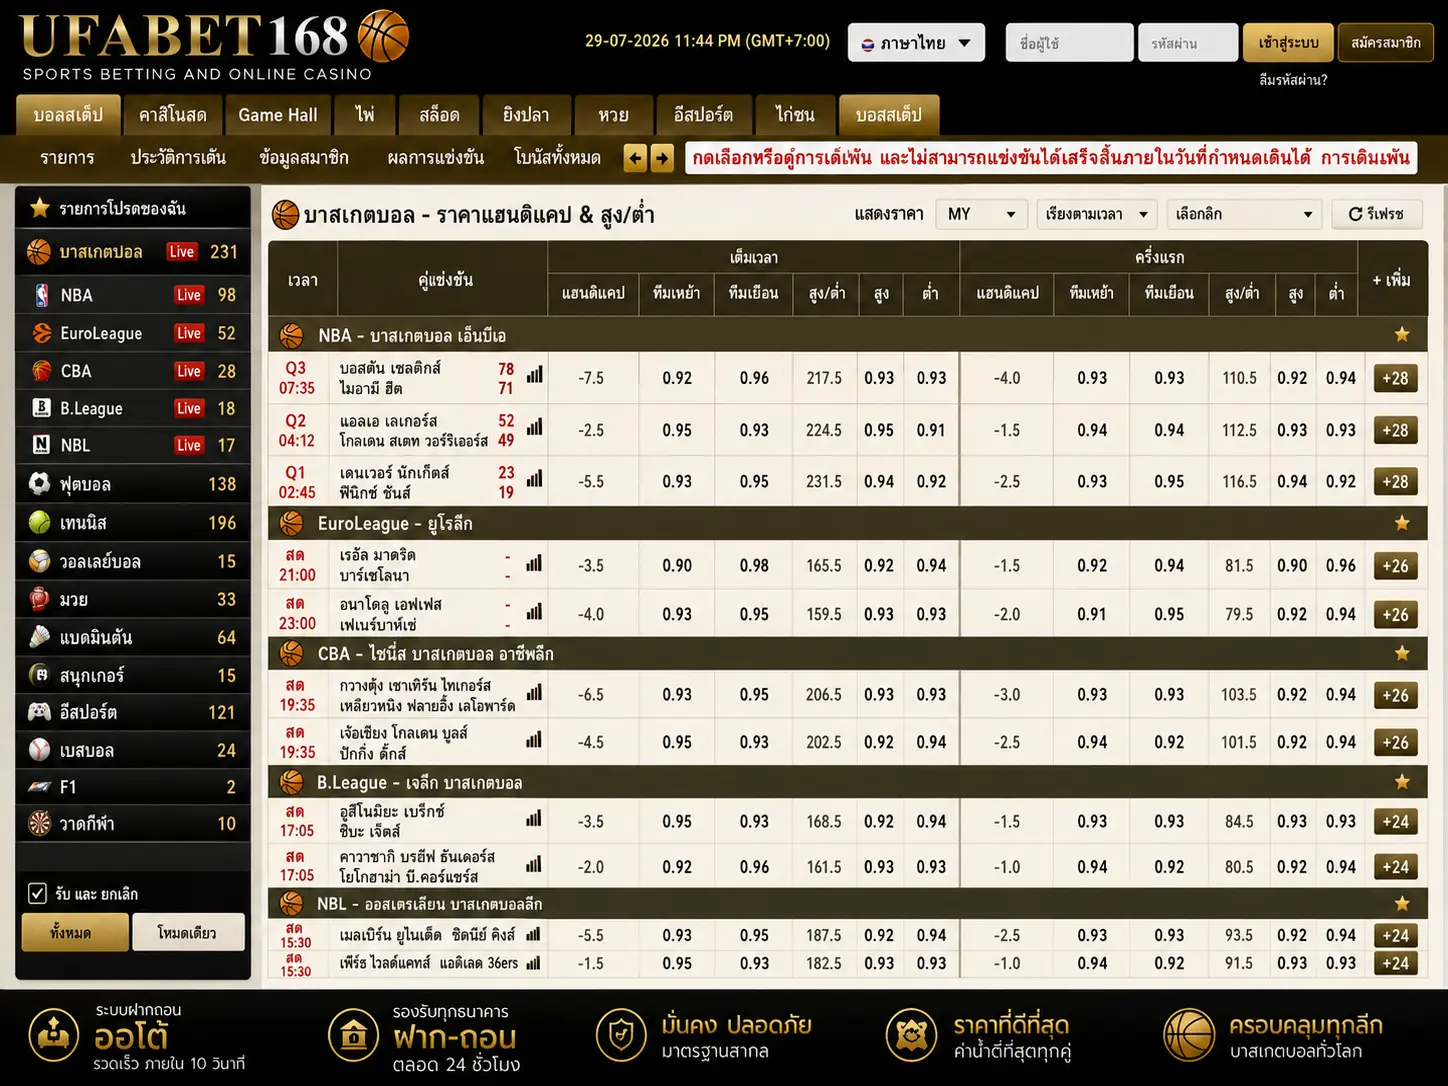This screenshot has width=1448, height=1086.
Task: Favorite the B.League section star
Action: point(1402,782)
